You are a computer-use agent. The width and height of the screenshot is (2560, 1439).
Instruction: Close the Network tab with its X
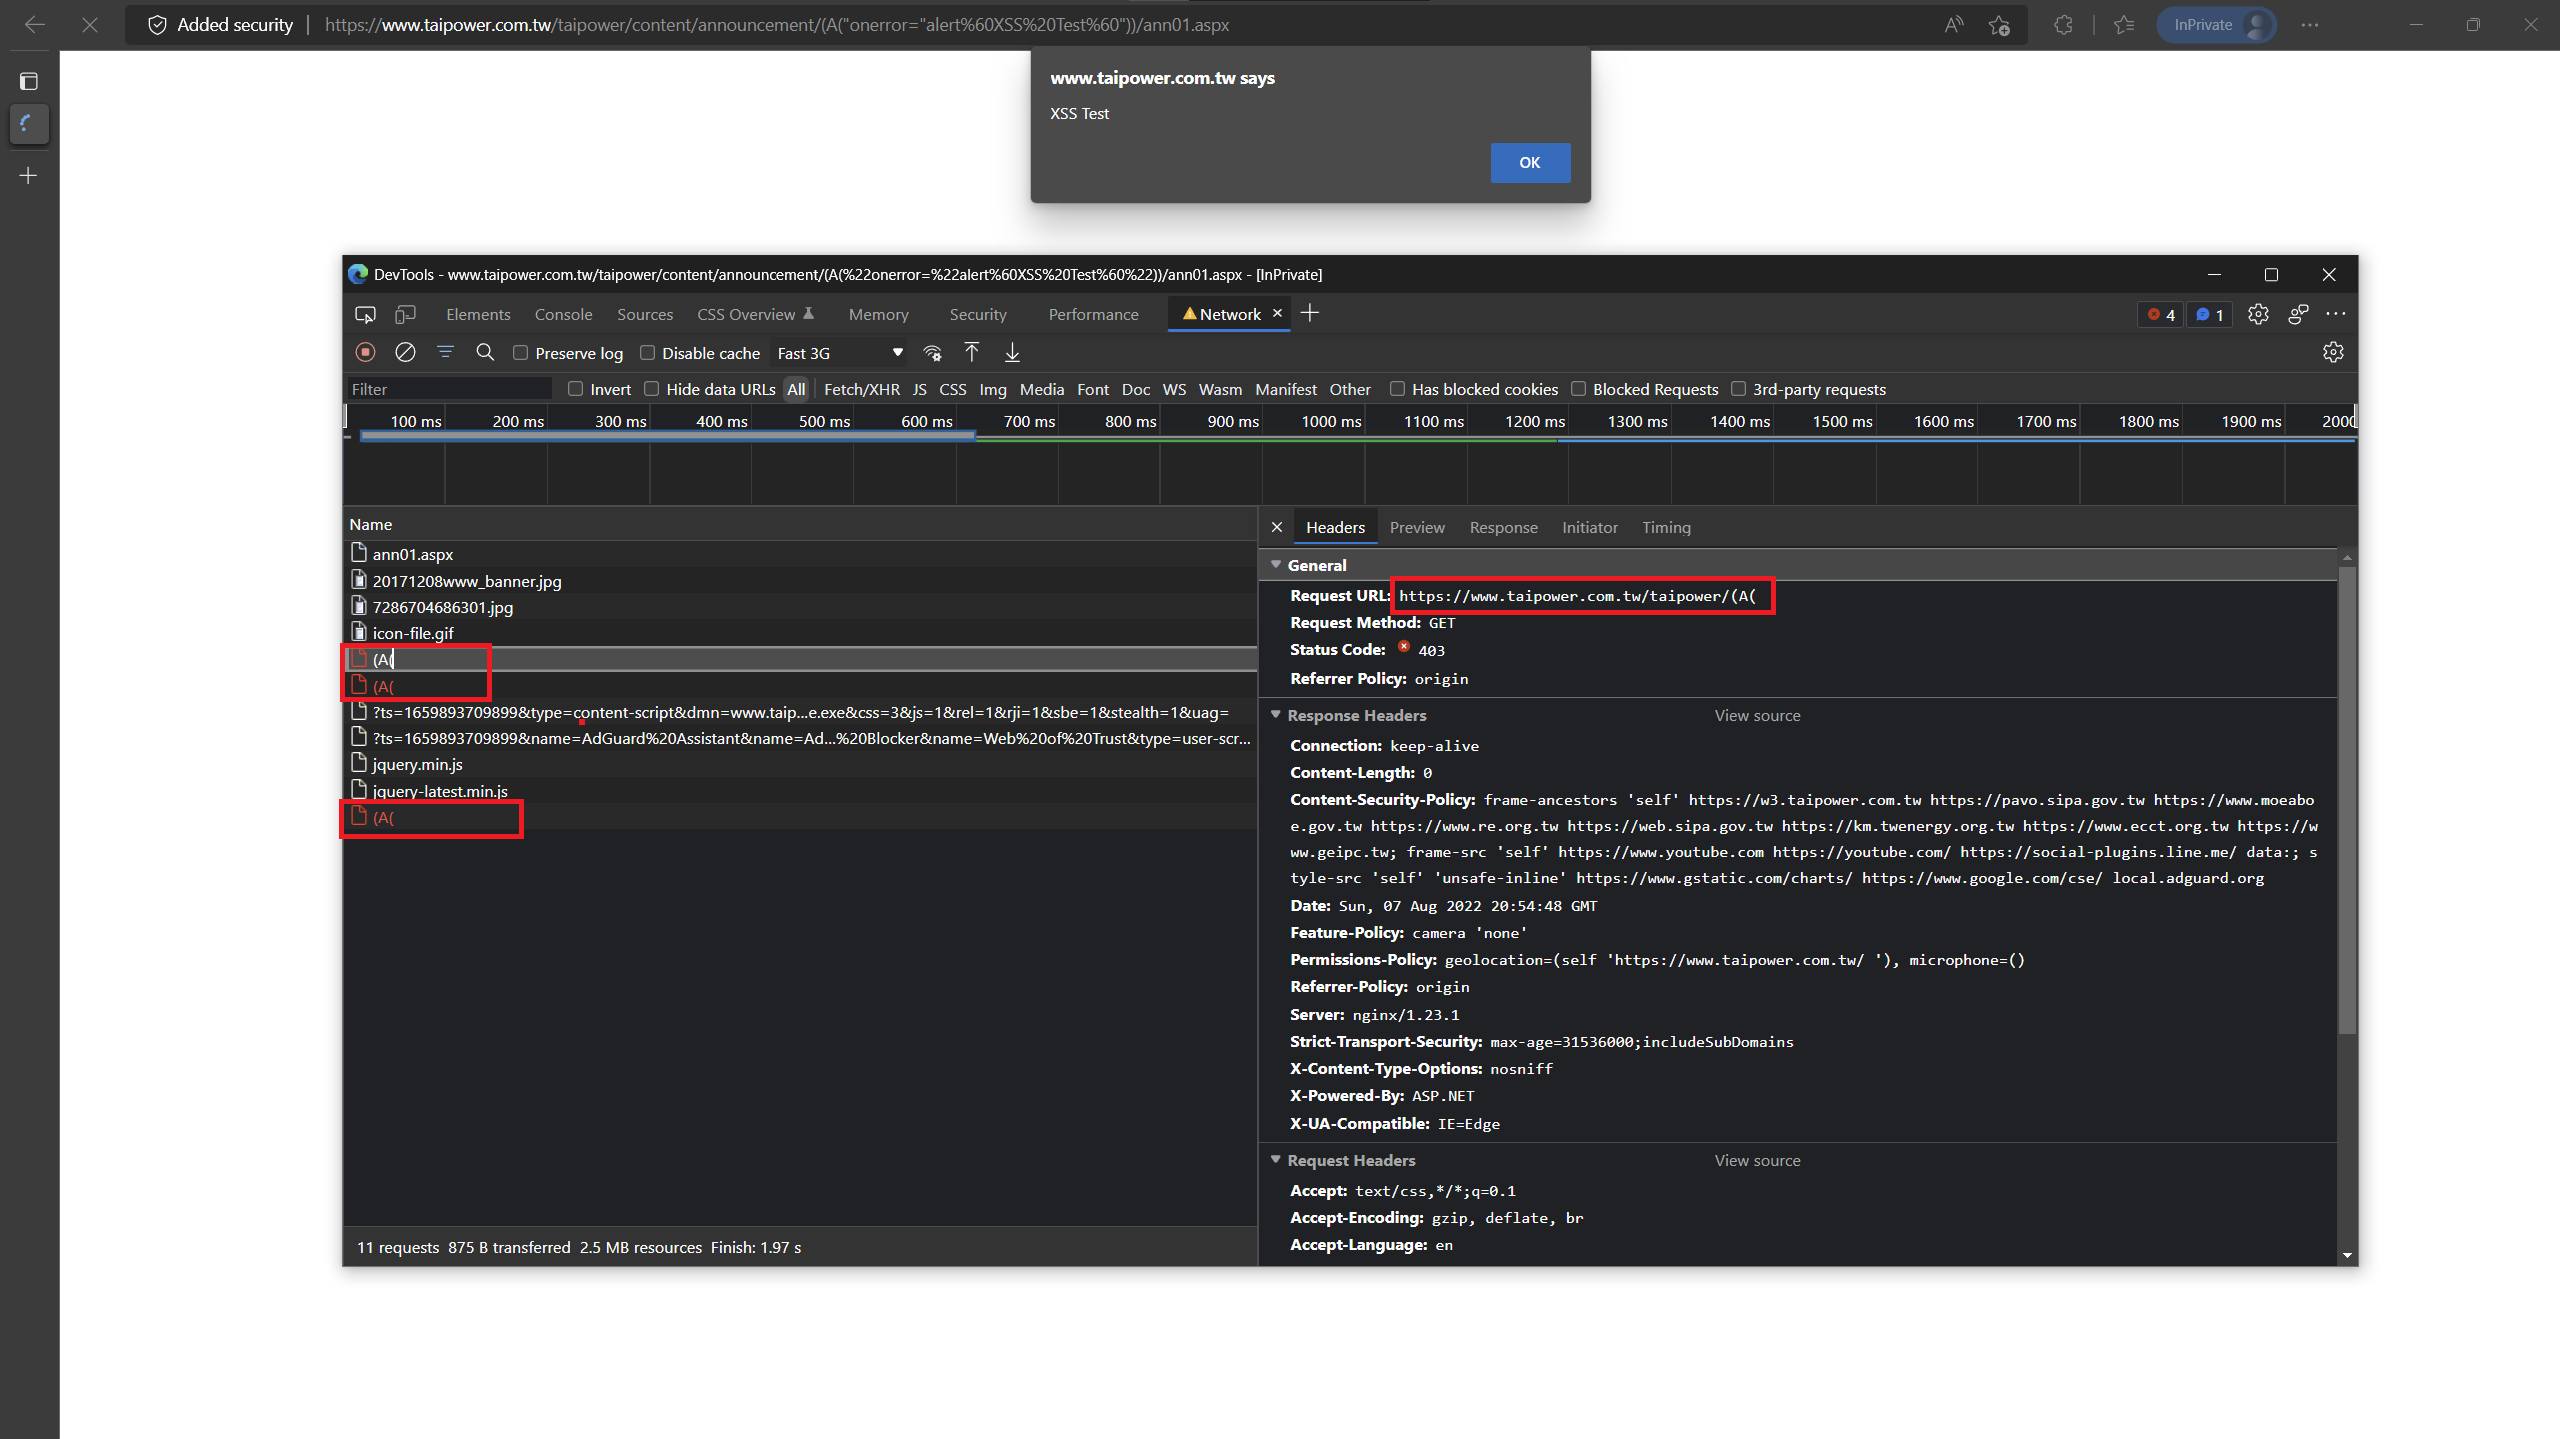(x=1277, y=314)
